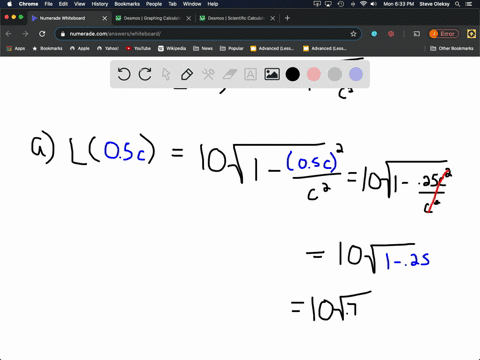
Task: Open the Bookmarks menu in the menu bar
Action: [127, 4]
